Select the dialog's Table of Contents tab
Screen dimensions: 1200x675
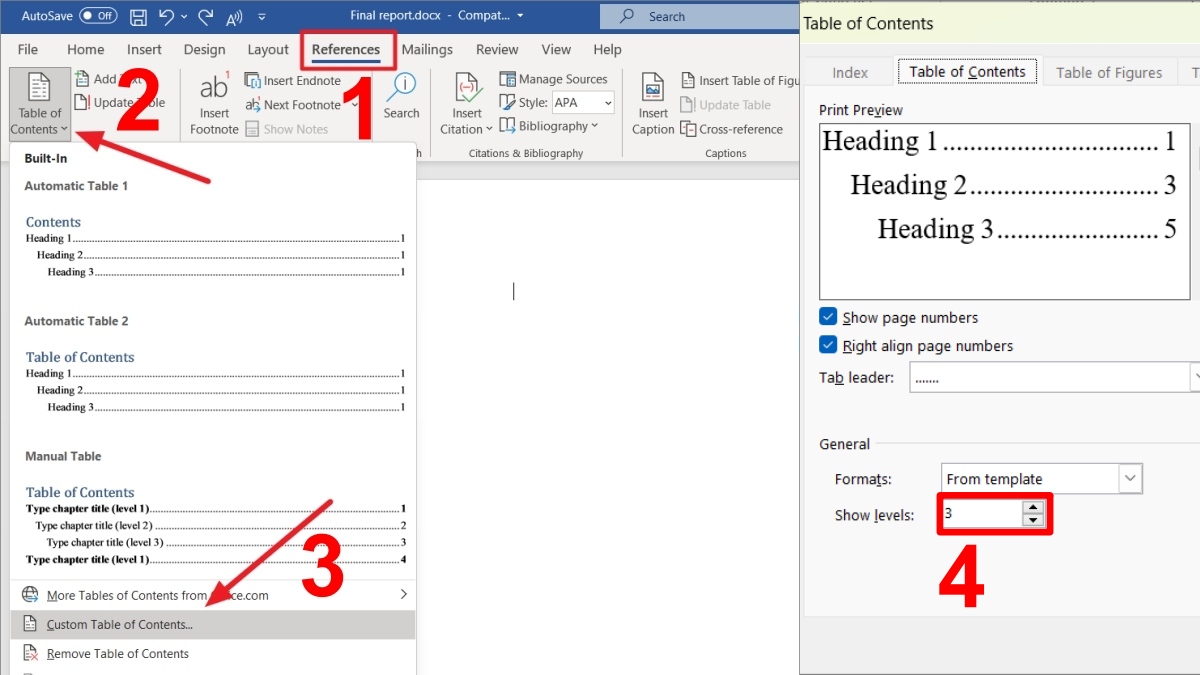[967, 72]
